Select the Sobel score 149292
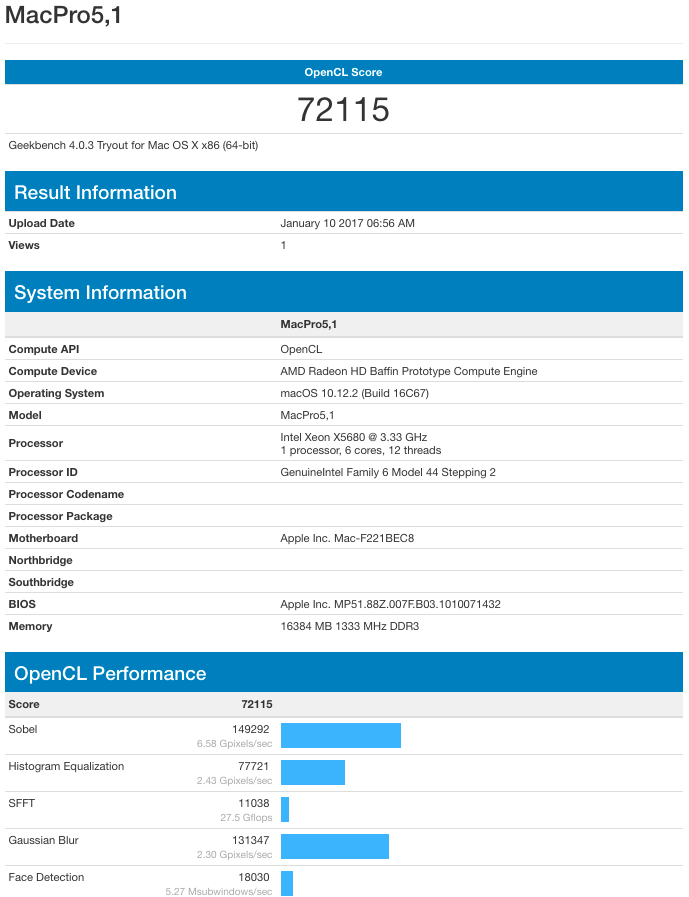 (251, 729)
